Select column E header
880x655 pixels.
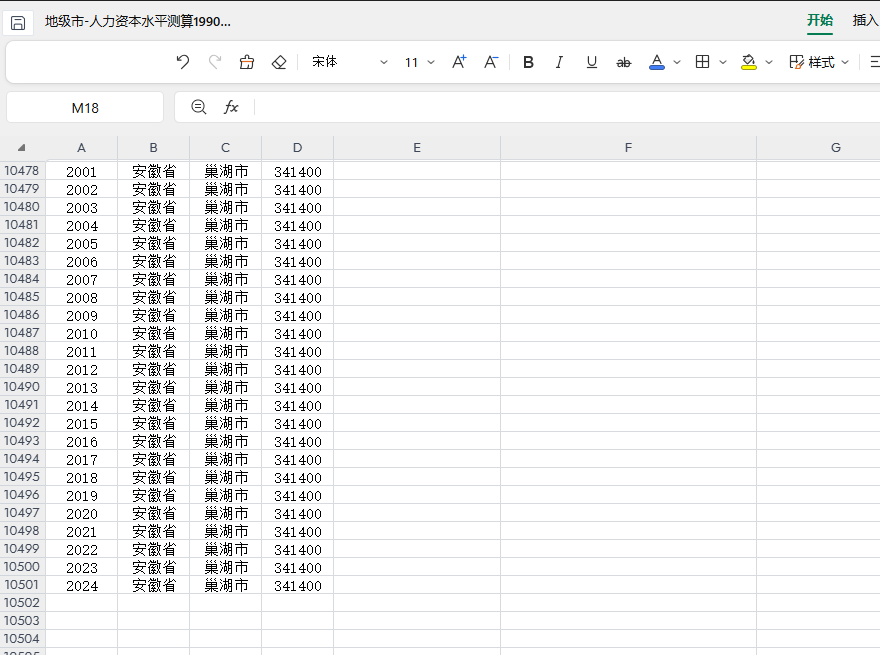pyautogui.click(x=417, y=148)
